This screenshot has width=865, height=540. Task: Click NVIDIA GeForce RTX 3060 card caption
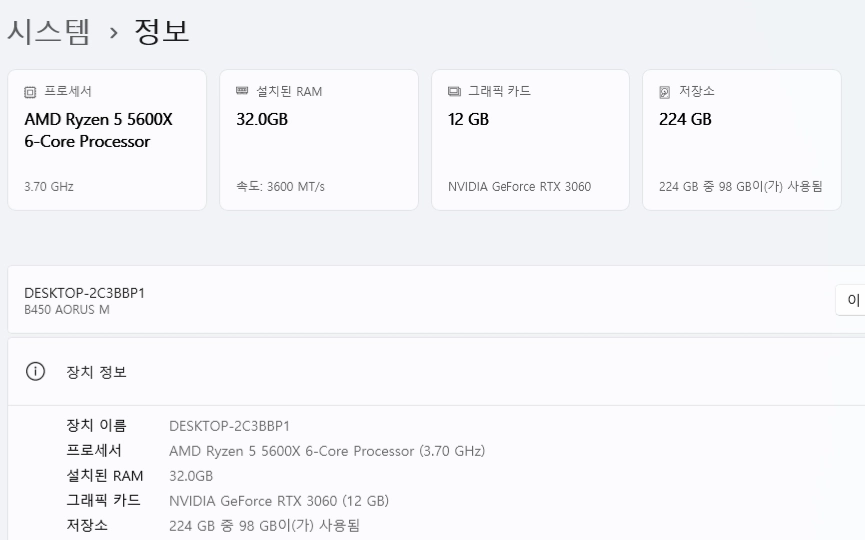click(519, 186)
